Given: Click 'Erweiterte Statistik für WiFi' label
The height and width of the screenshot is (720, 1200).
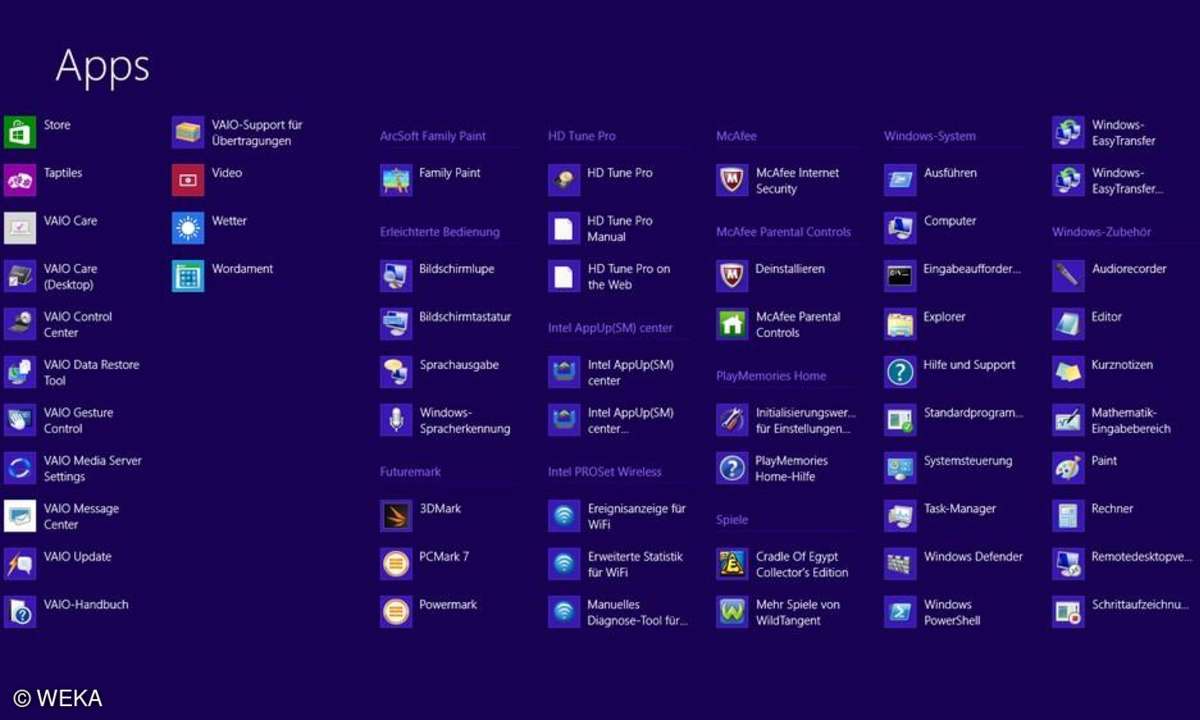Looking at the screenshot, I should pyautogui.click(x=635, y=565).
